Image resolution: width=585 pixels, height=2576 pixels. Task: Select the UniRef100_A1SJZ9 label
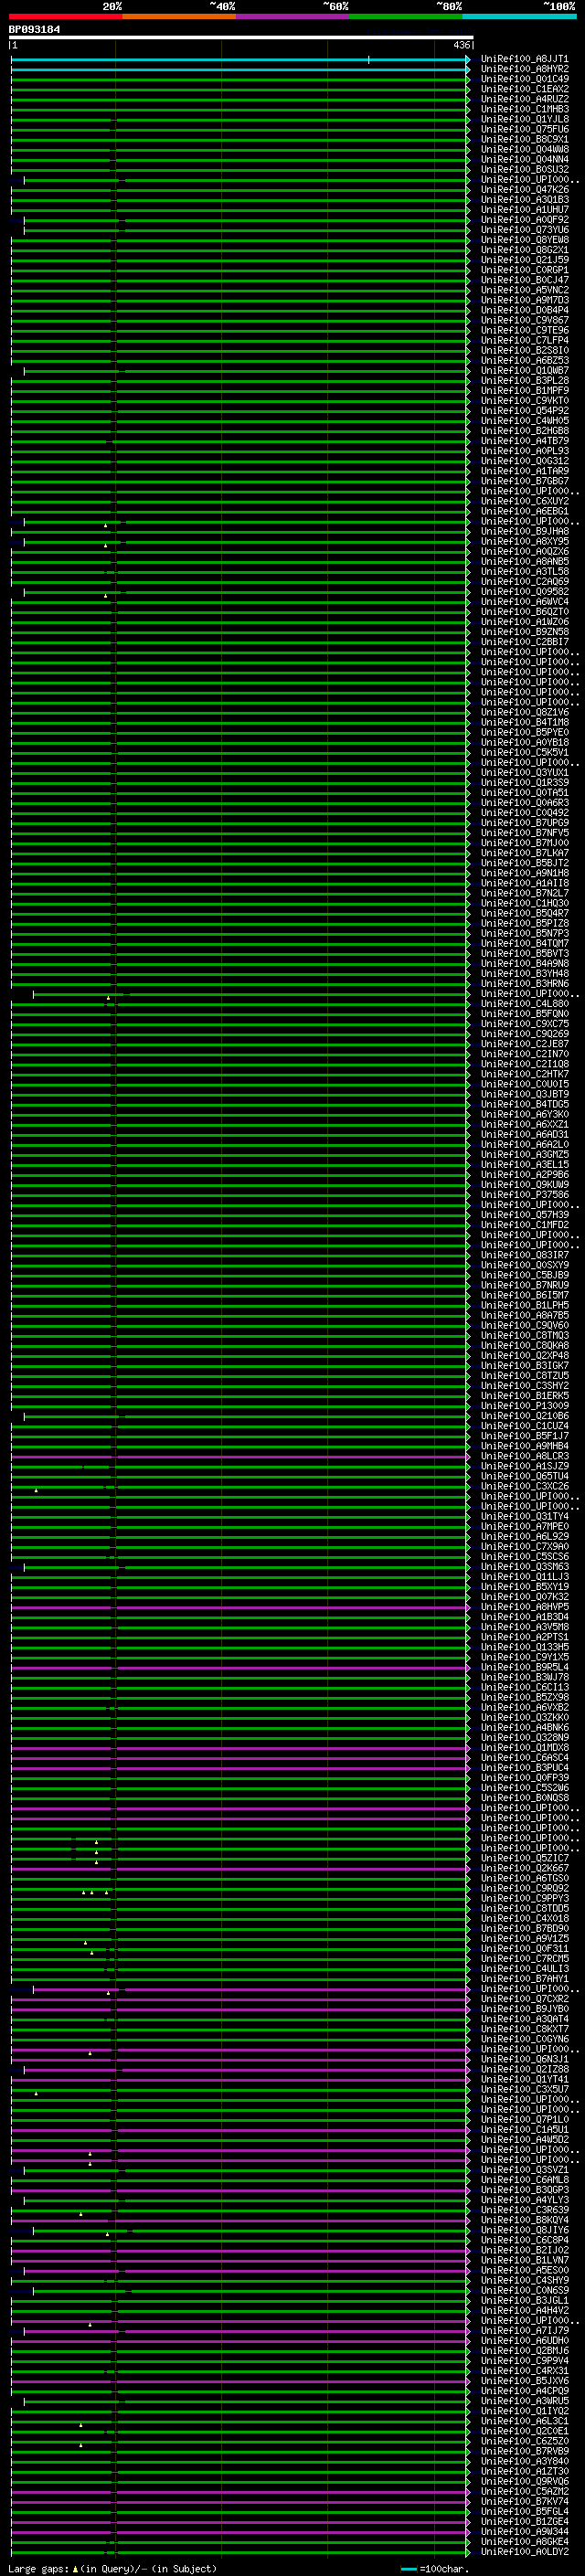click(x=524, y=1467)
